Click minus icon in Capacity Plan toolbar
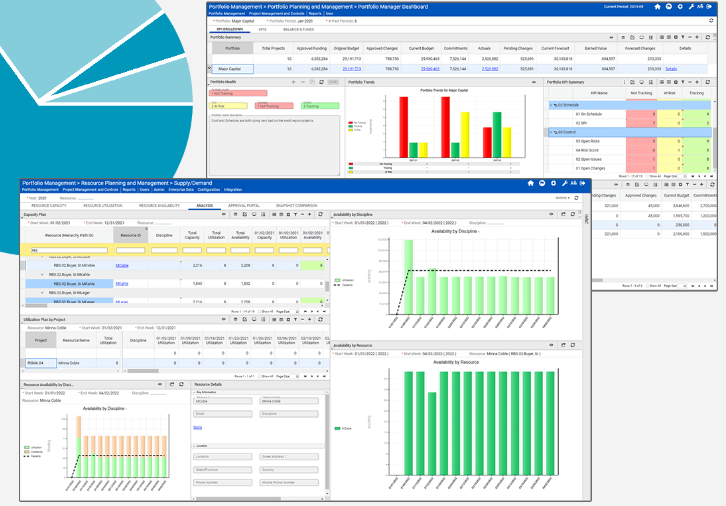The height and width of the screenshot is (506, 726). pyautogui.click(x=302, y=214)
